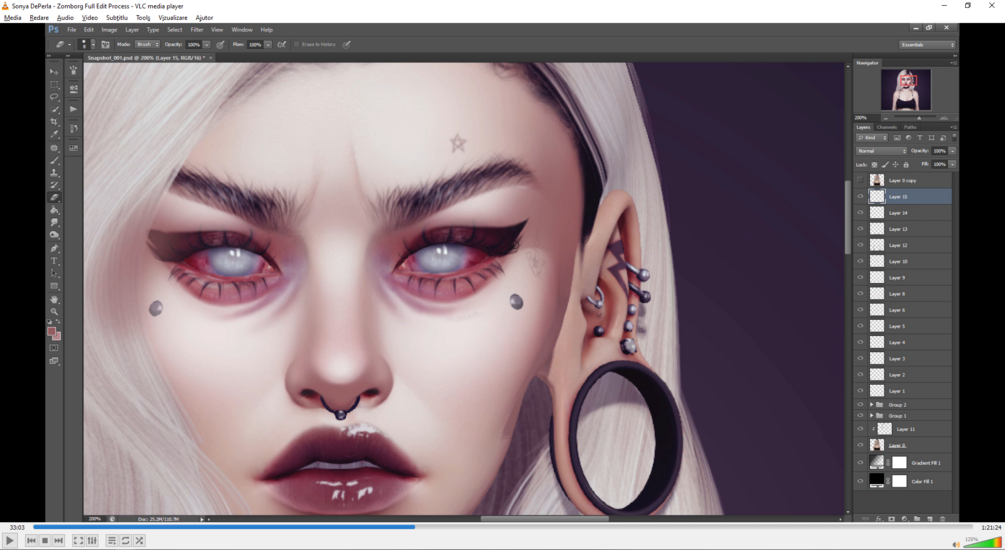Switch to the Channels tab
1005x550 pixels.
coord(886,127)
